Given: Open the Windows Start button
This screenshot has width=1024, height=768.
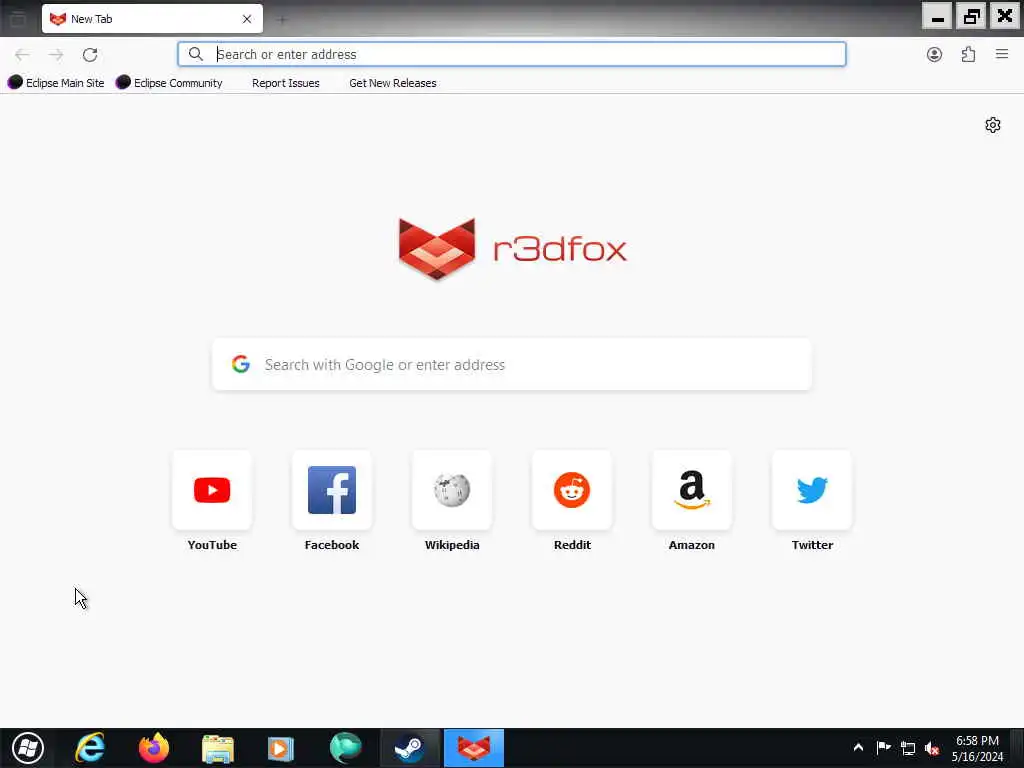Looking at the screenshot, I should click(x=27, y=748).
